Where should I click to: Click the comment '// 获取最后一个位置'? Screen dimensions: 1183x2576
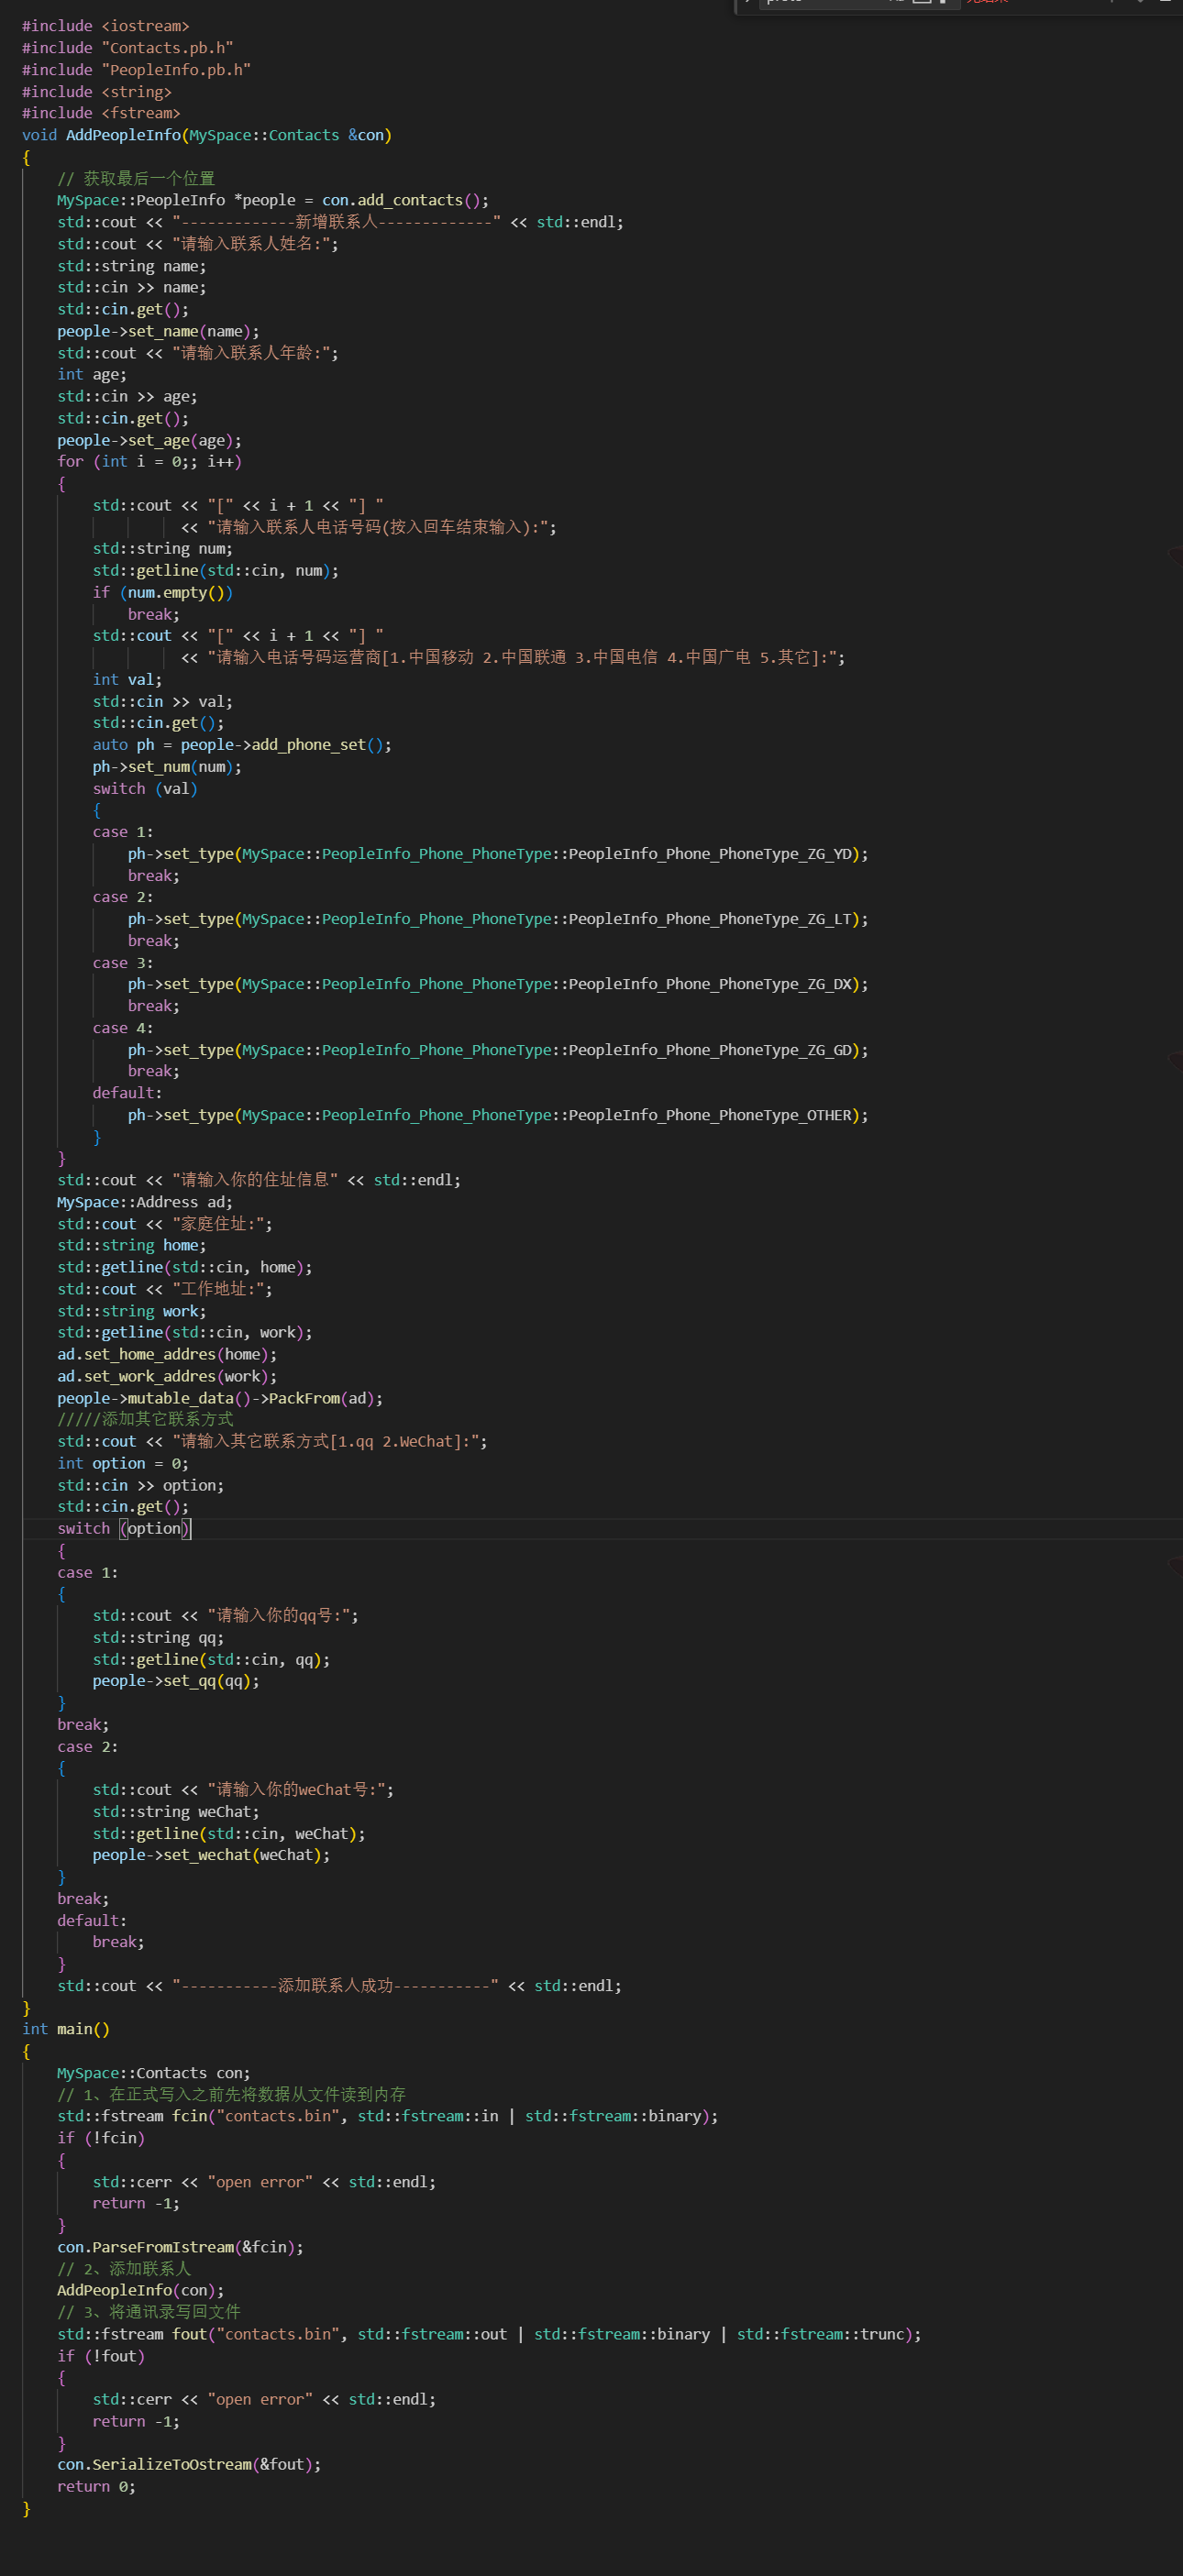click(x=136, y=178)
